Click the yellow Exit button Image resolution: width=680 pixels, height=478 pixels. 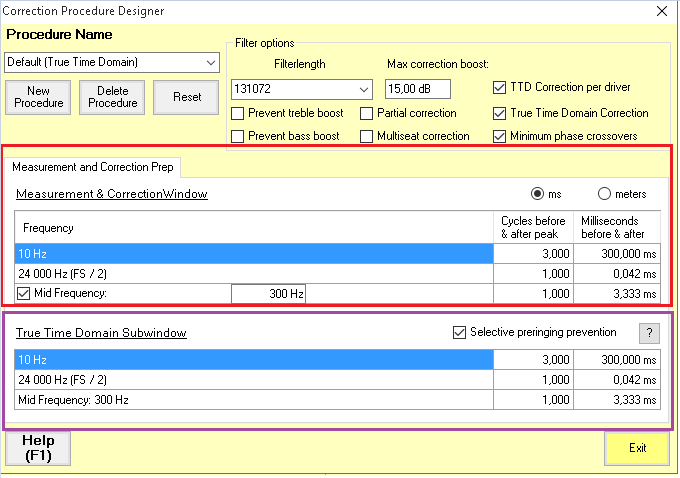pyautogui.click(x=637, y=448)
